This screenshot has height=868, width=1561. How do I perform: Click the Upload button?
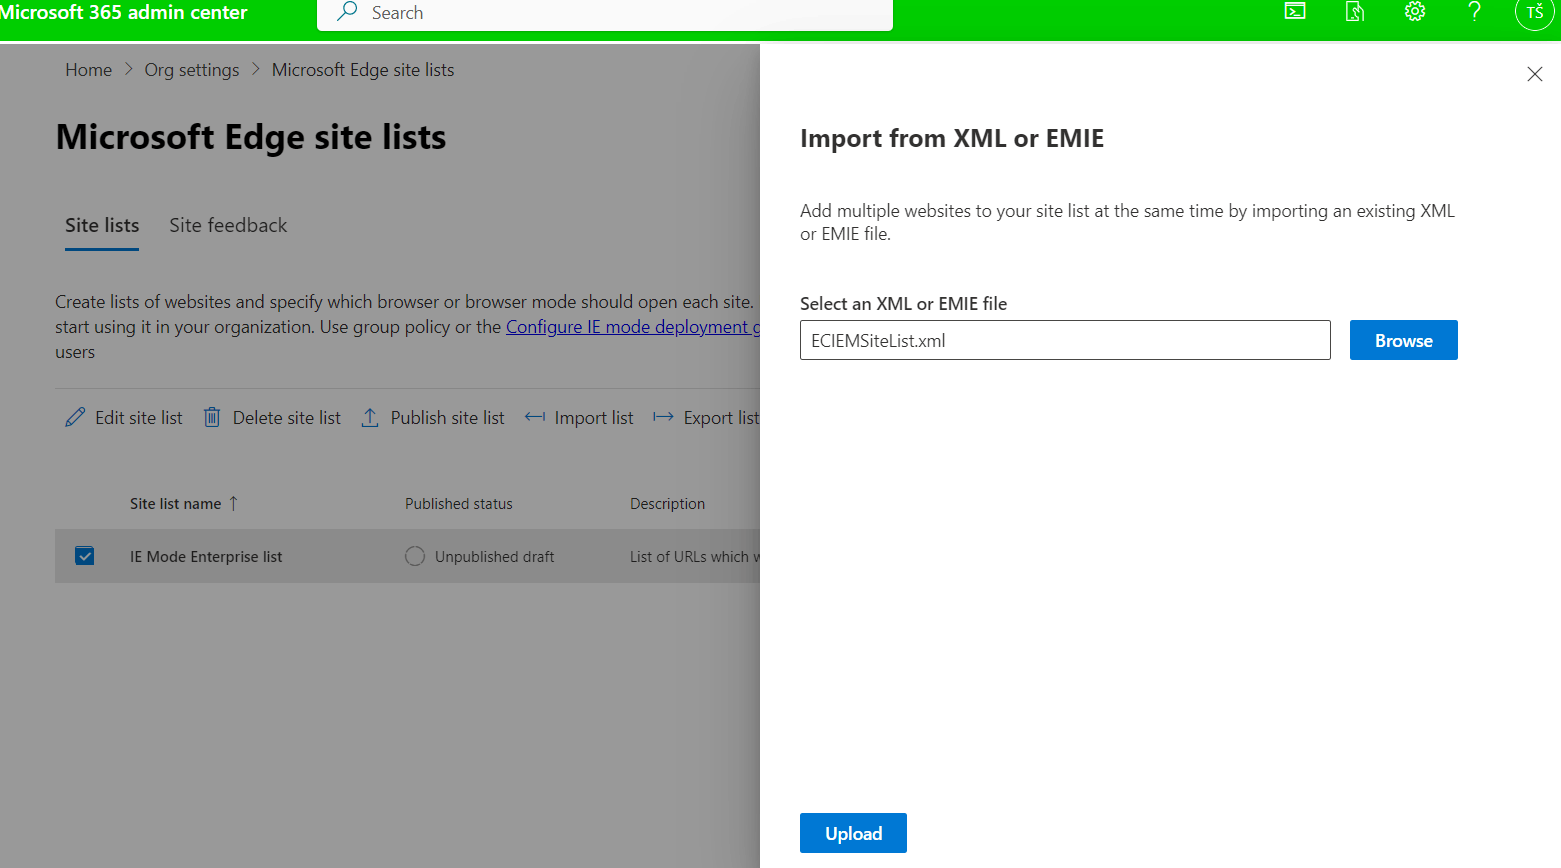853,833
